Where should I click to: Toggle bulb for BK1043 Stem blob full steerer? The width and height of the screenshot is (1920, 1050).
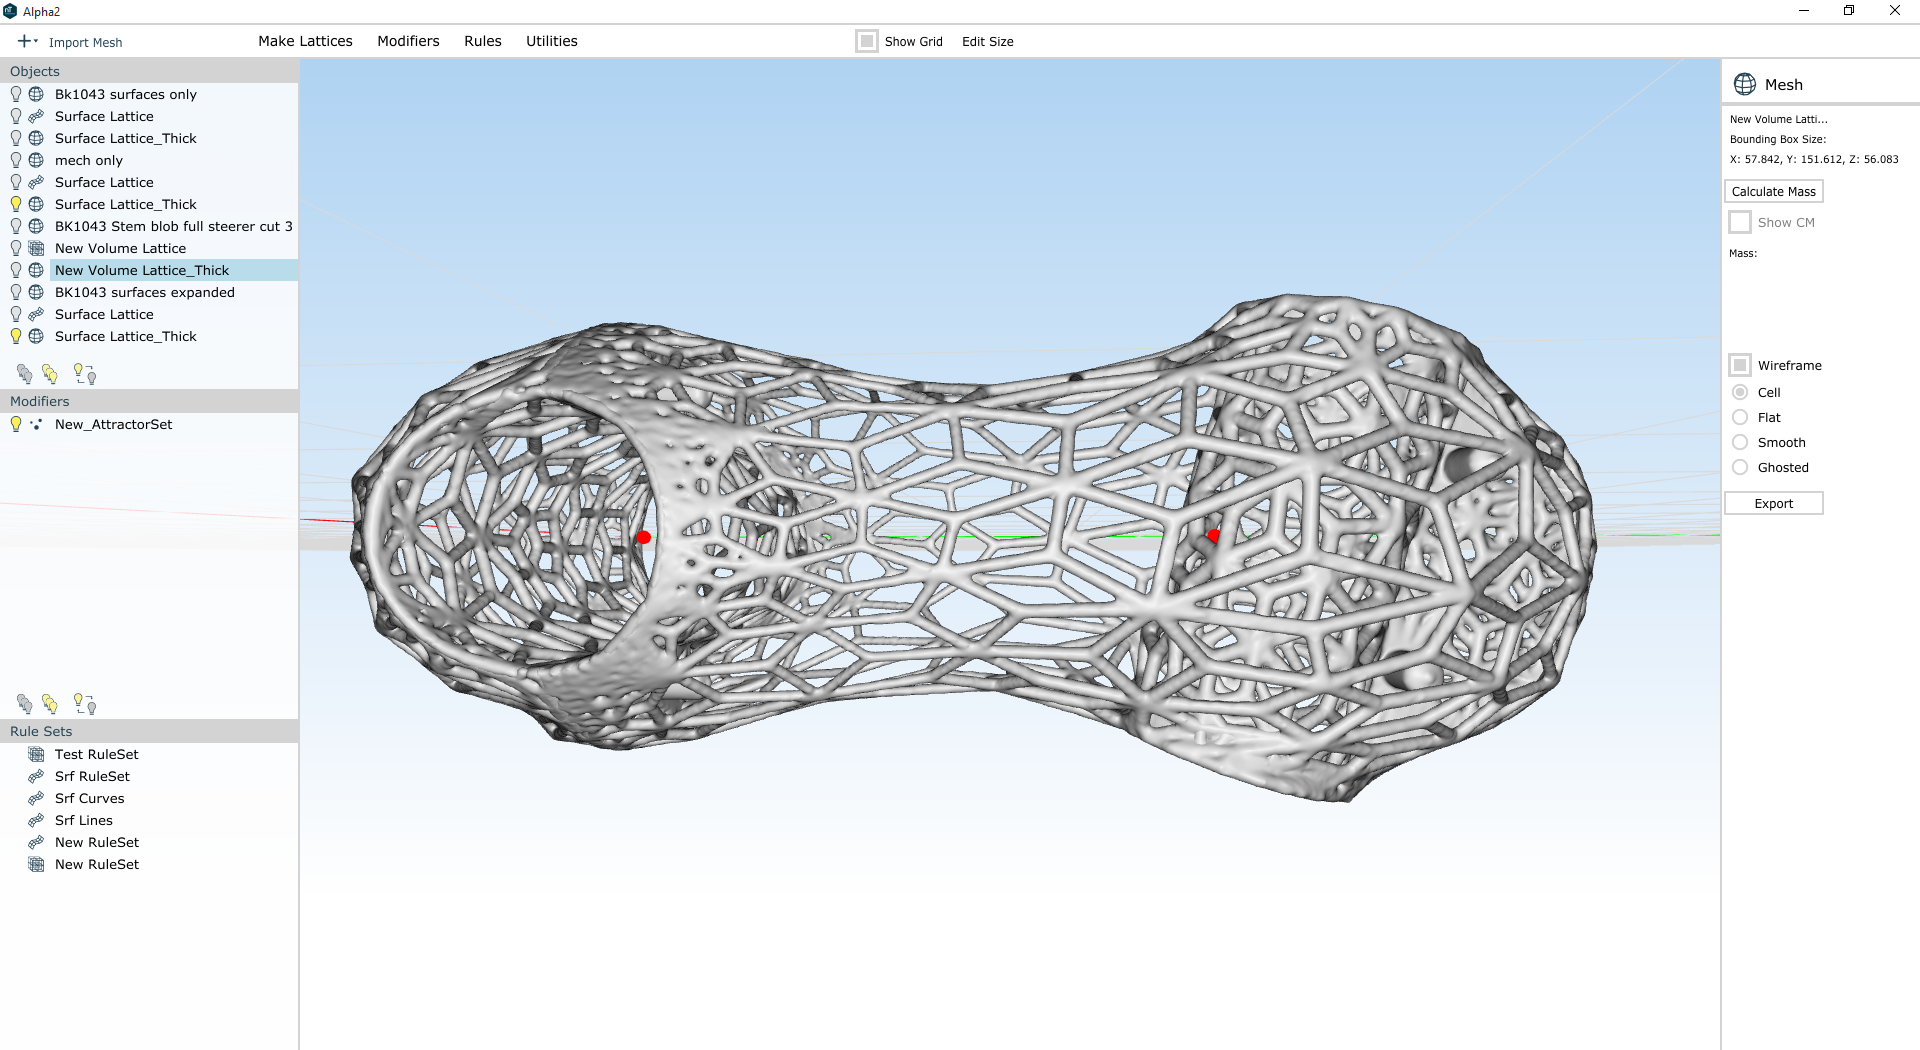point(16,226)
